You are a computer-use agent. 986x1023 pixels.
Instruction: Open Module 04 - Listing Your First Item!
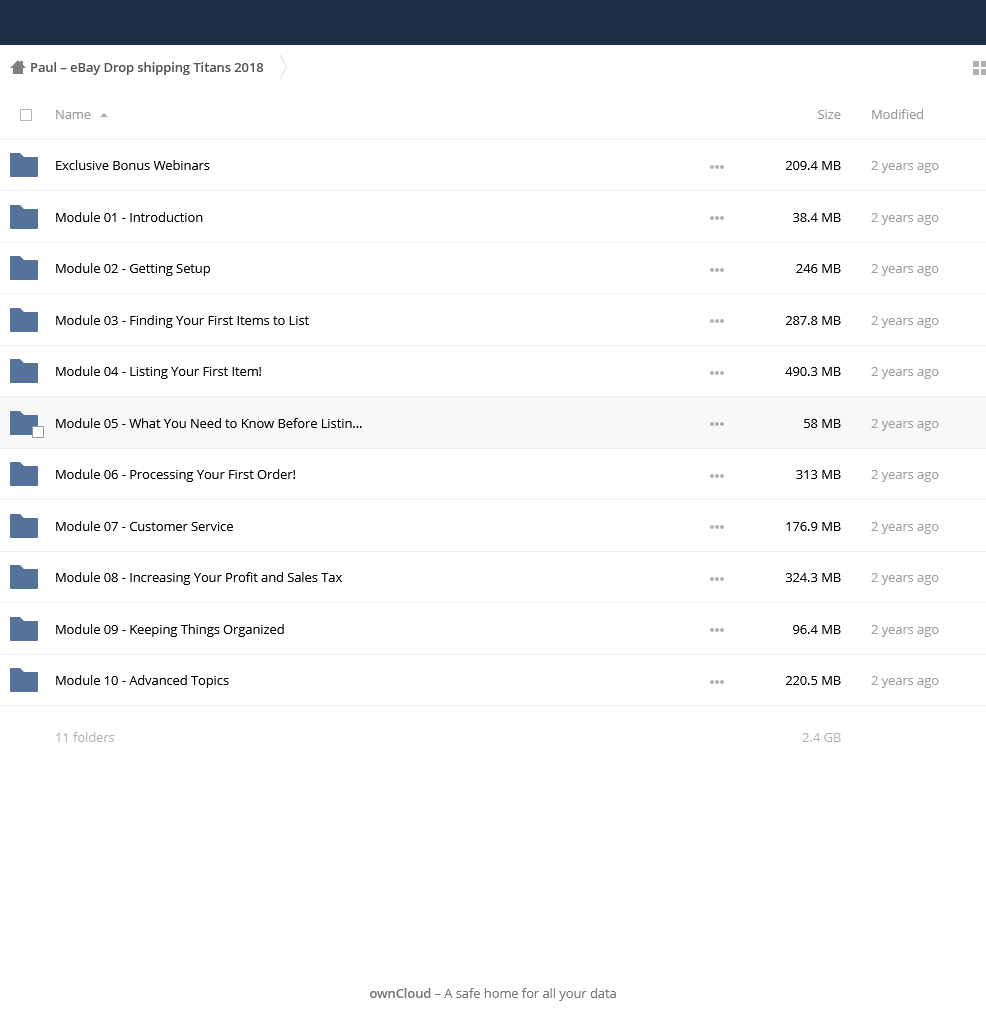click(x=159, y=371)
